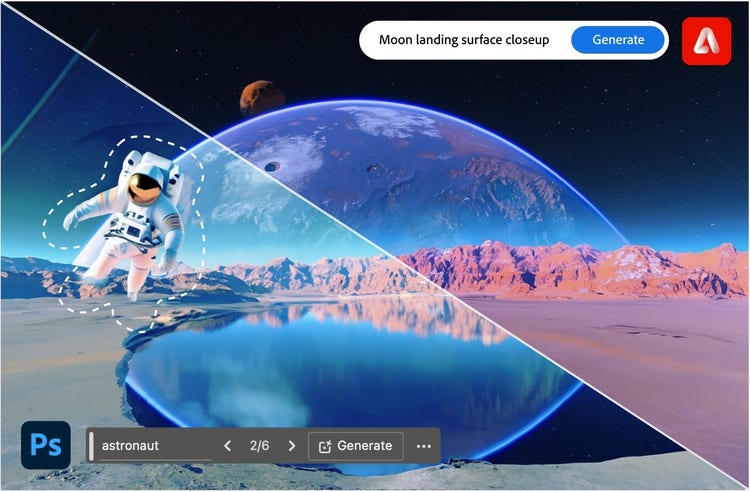The height and width of the screenshot is (492, 750).
Task: Go to next variation with right chevron
Action: (x=292, y=446)
